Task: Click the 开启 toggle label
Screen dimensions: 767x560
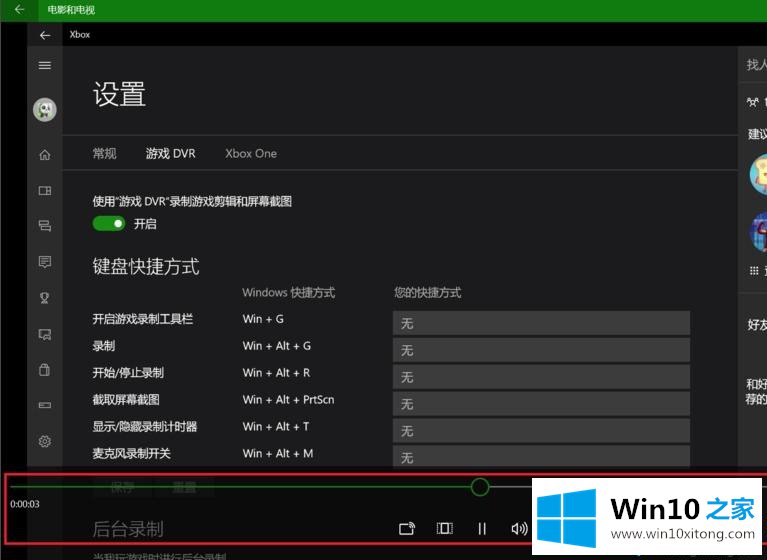Action: click(145, 224)
